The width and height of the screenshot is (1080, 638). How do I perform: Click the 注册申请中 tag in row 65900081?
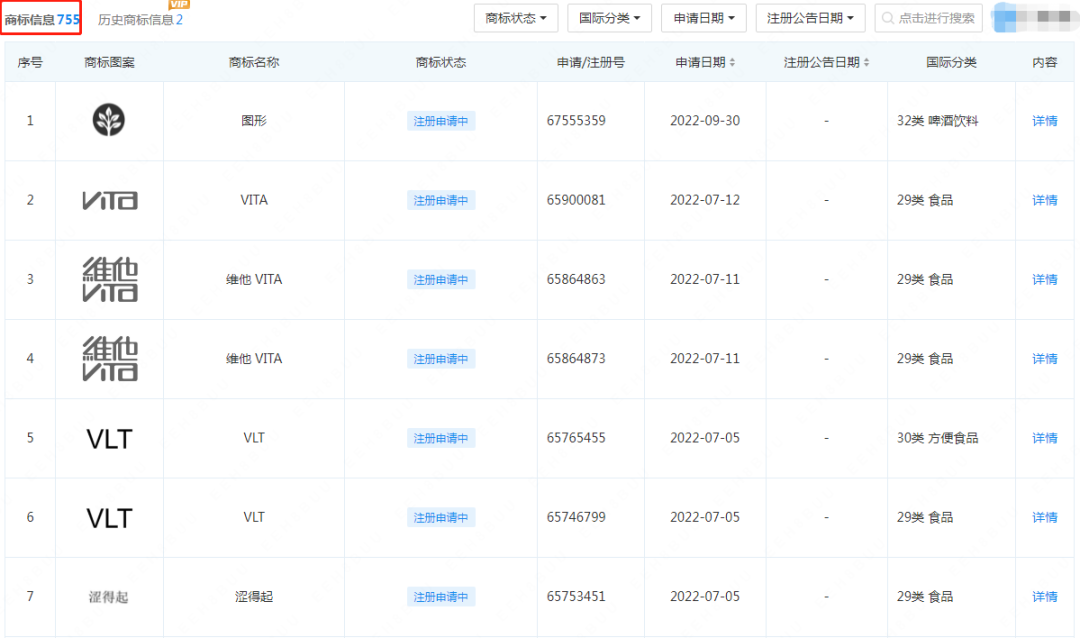pyautogui.click(x=441, y=200)
